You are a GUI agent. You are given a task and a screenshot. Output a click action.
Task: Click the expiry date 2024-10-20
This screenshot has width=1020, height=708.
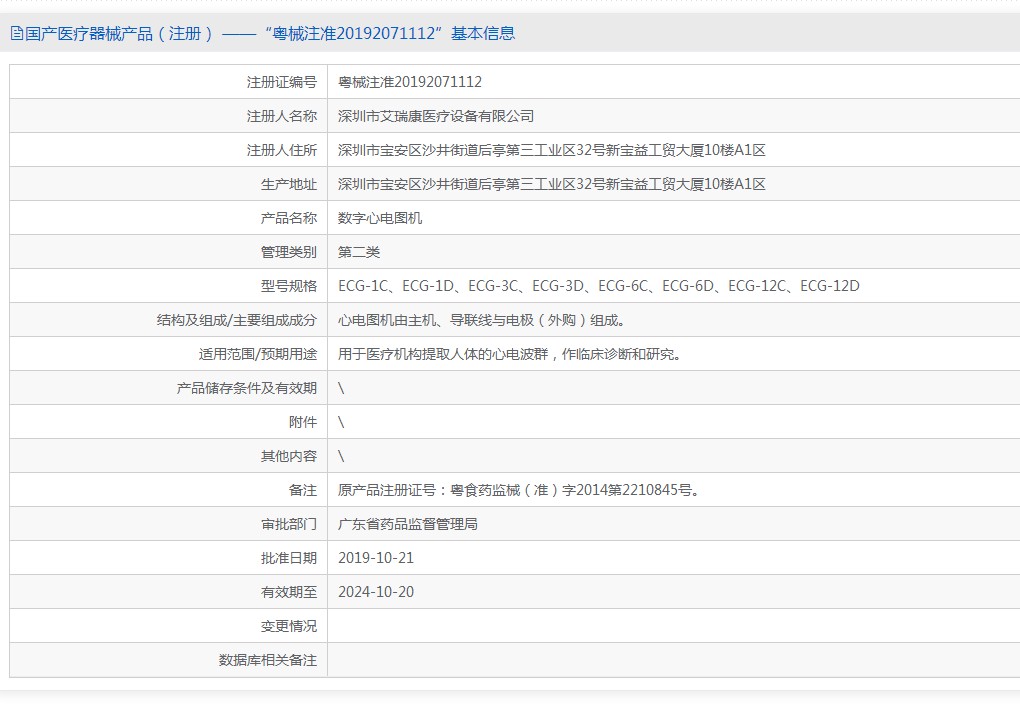coord(376,592)
